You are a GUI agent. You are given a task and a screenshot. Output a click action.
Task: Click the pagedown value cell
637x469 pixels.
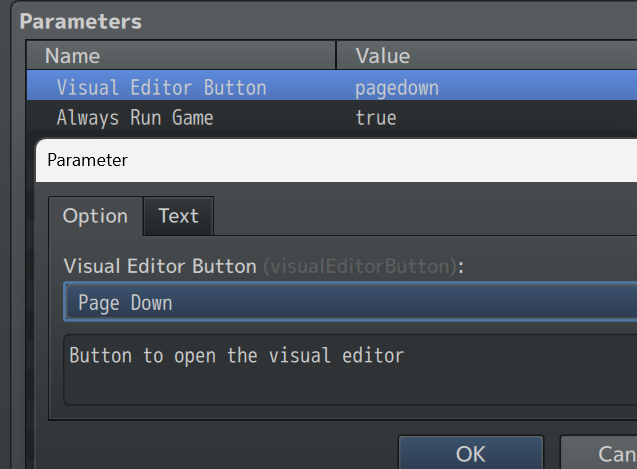(x=397, y=87)
